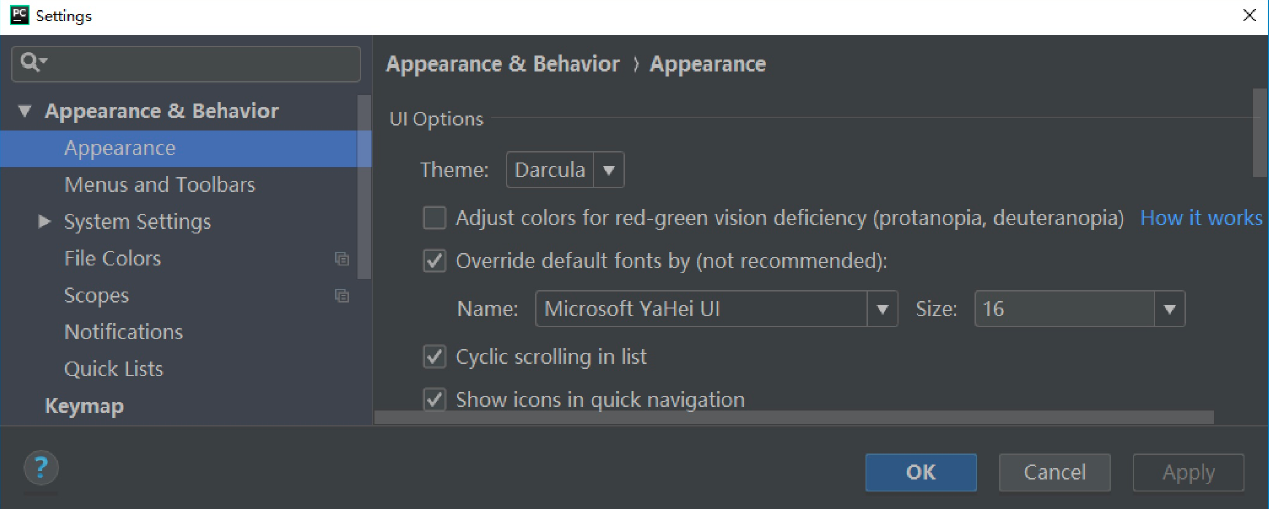Enable red-green vision deficiency color adjustment
The image size is (1269, 509).
click(435, 218)
